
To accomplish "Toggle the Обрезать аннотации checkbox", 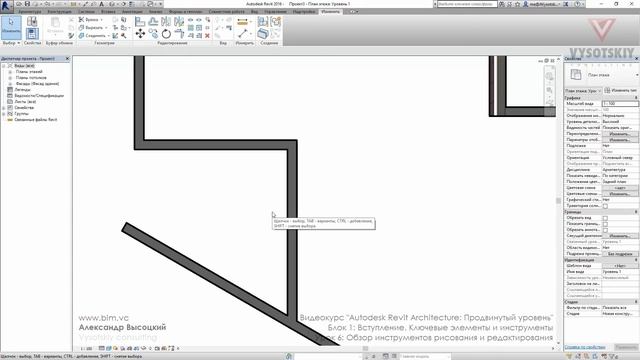I will pos(605,230).
